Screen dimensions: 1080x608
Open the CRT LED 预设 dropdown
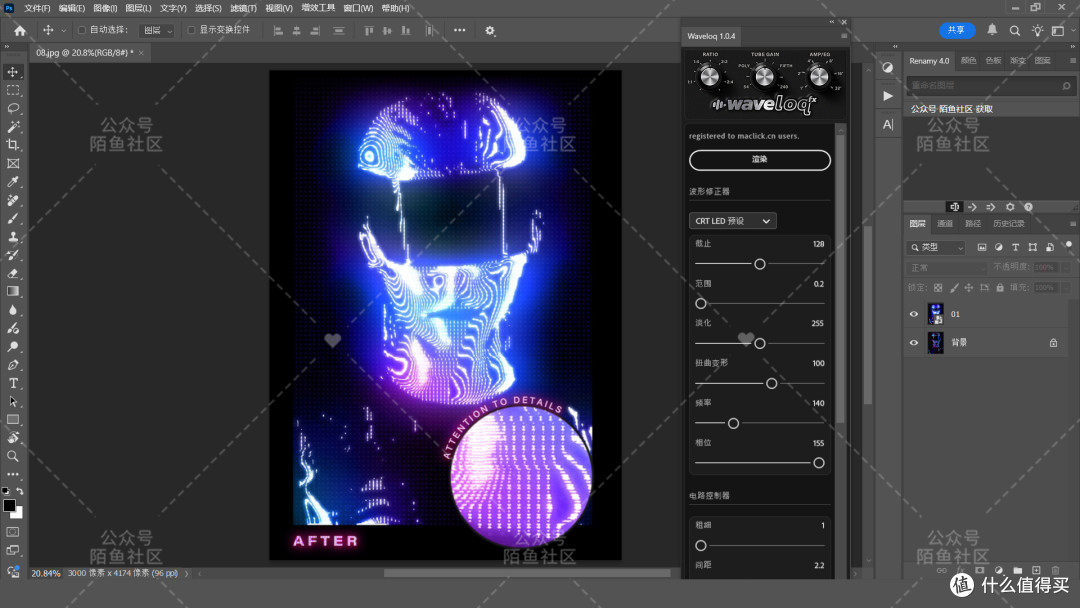[x=732, y=221]
